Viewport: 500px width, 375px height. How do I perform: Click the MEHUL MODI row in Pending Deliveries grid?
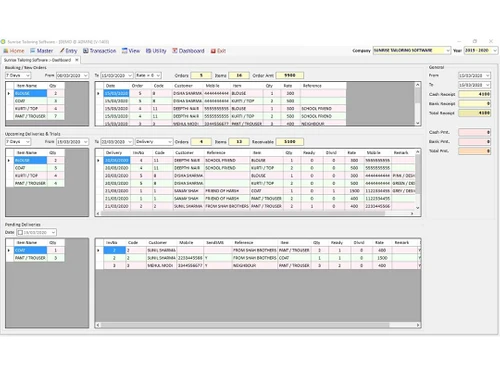[x=258, y=266]
